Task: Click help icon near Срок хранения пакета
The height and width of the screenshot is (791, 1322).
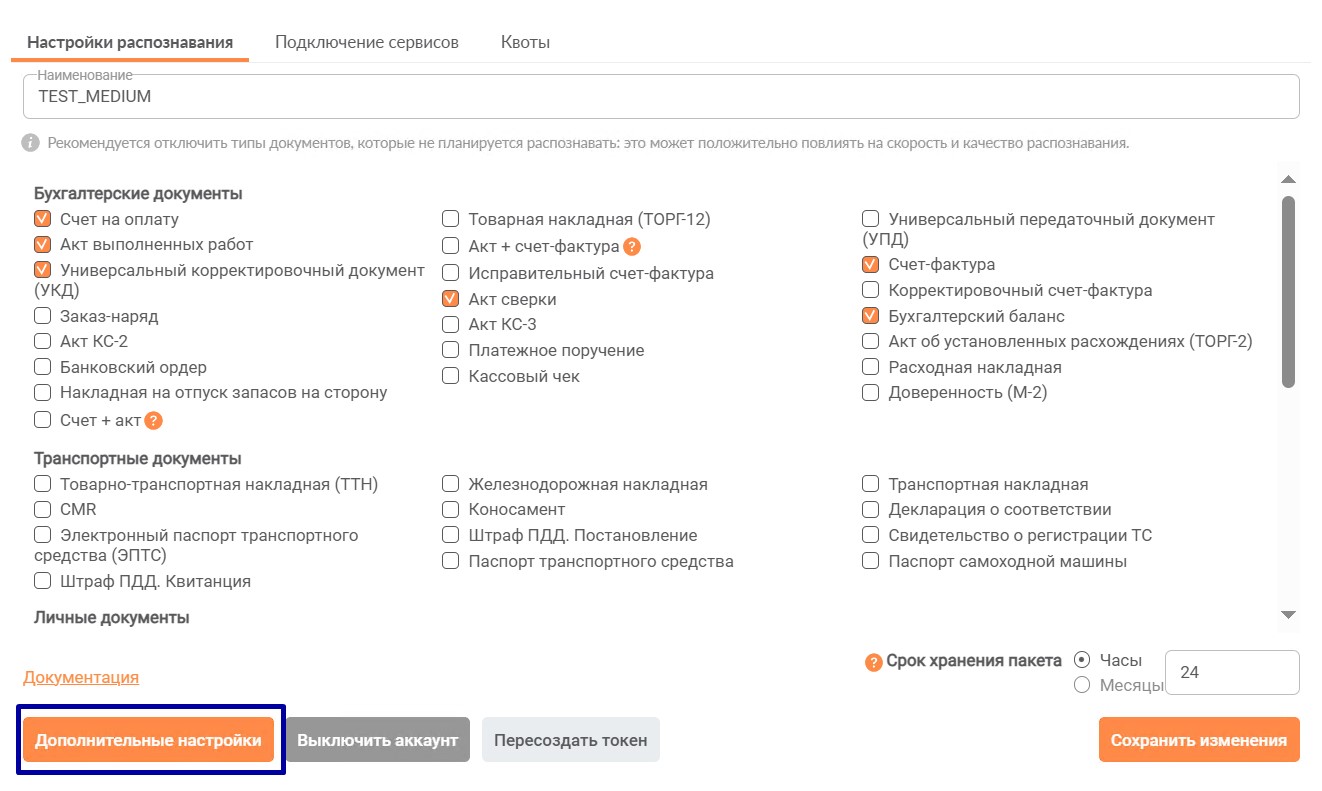Action: pyautogui.click(x=873, y=661)
